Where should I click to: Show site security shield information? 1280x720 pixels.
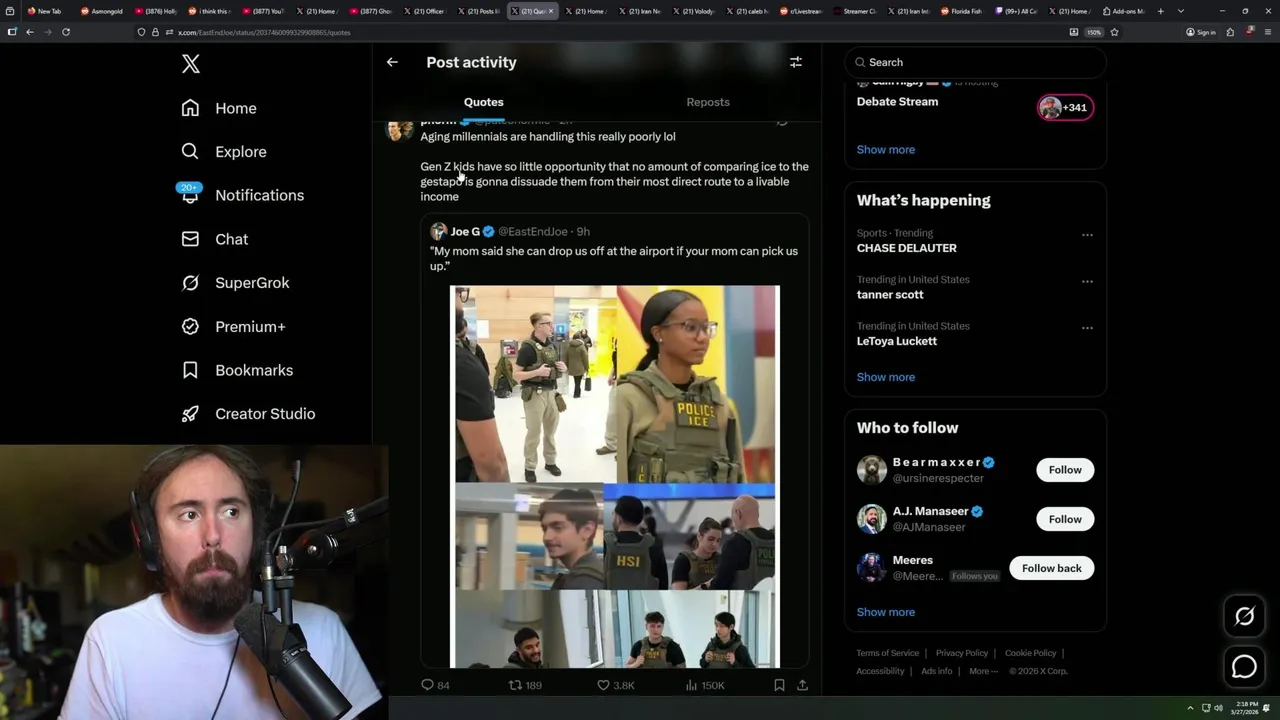click(141, 32)
